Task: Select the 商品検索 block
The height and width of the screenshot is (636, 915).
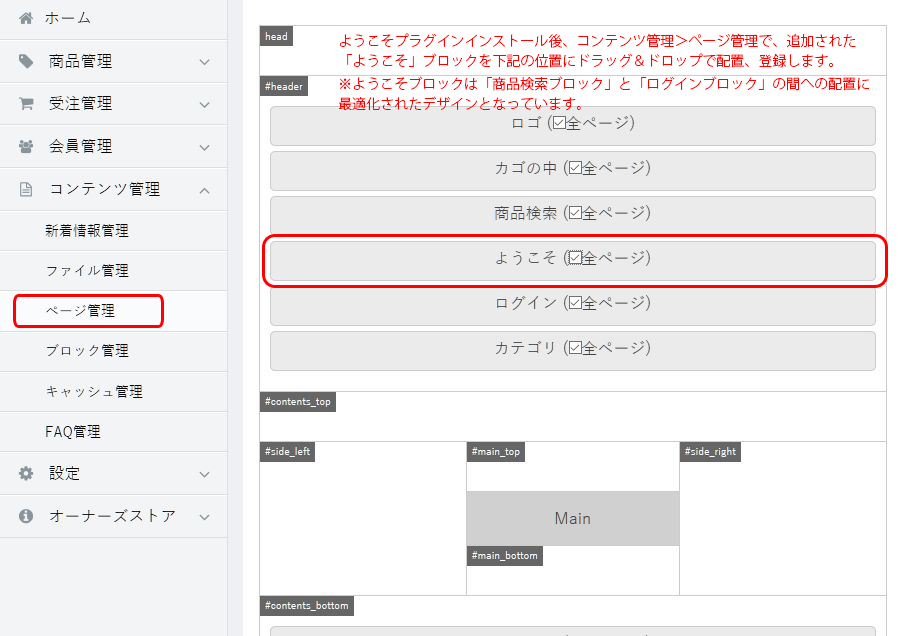Action: 572,215
